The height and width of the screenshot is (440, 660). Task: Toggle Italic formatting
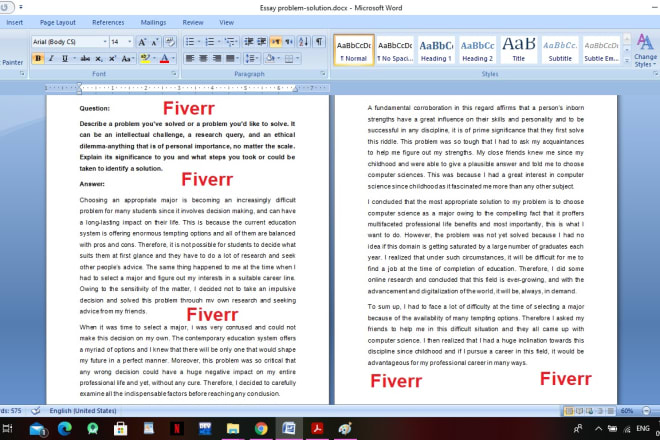pos(51,59)
